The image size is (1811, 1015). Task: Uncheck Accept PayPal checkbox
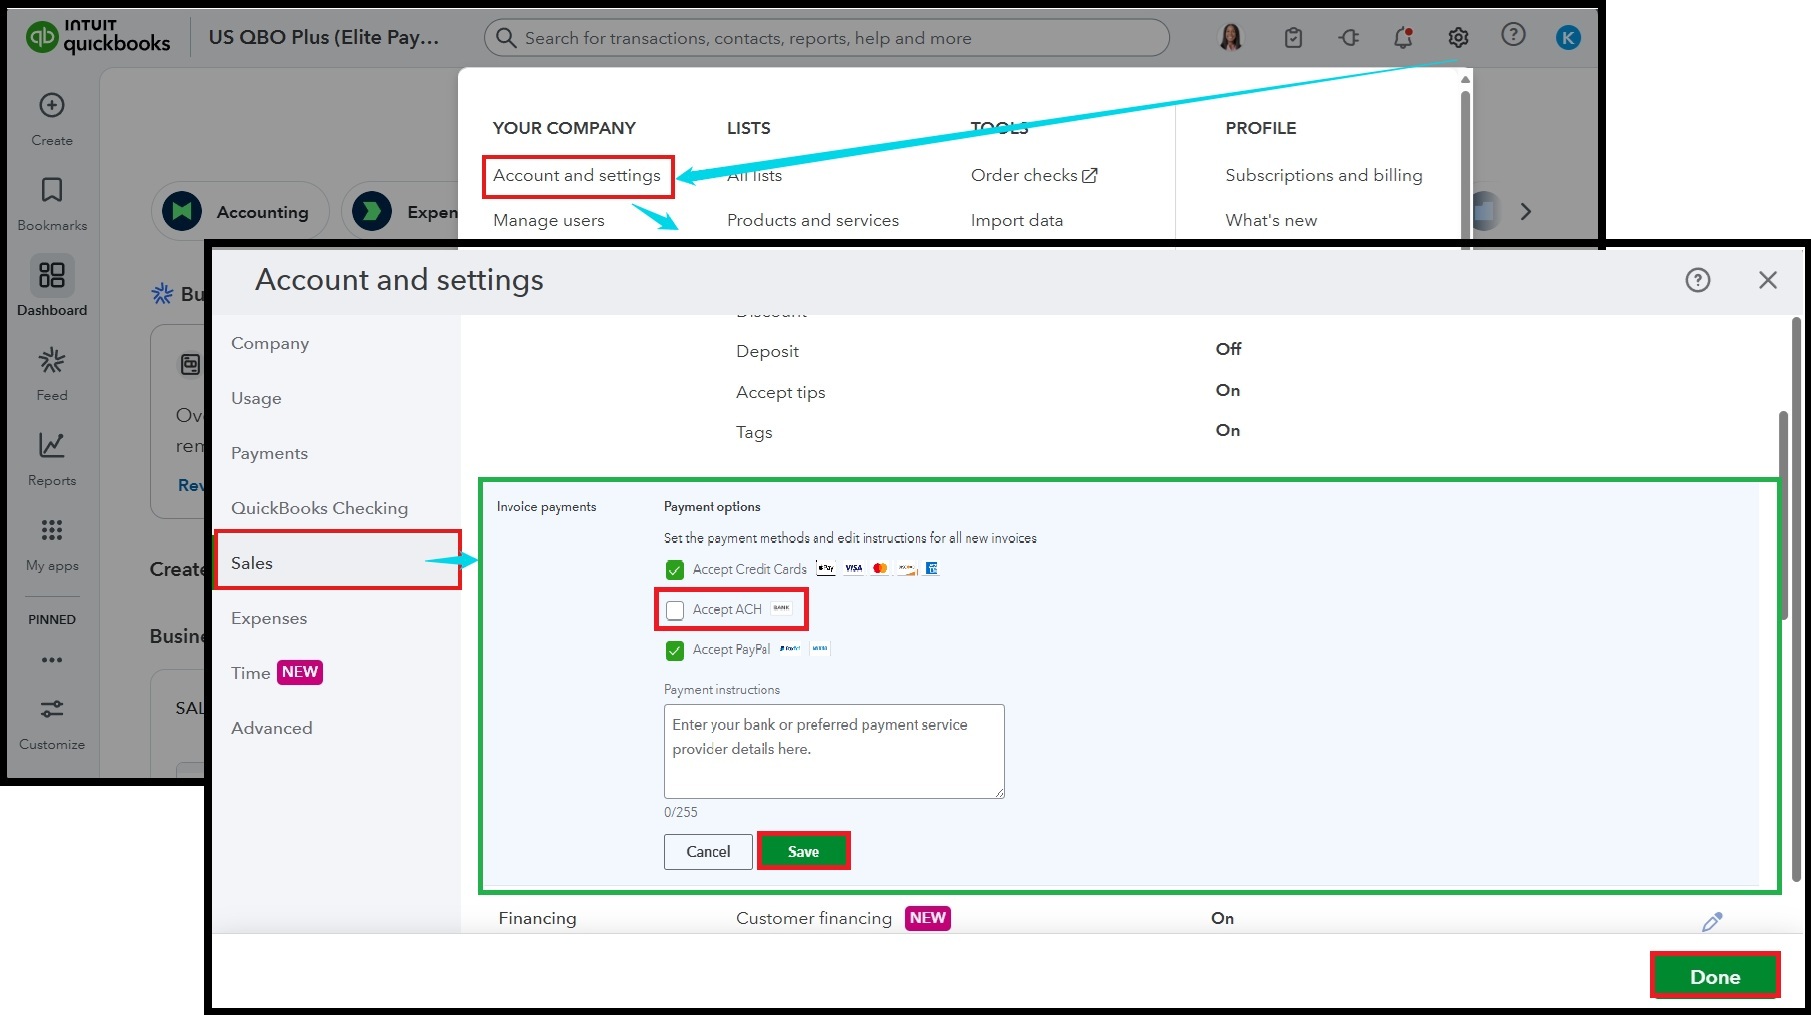click(675, 650)
